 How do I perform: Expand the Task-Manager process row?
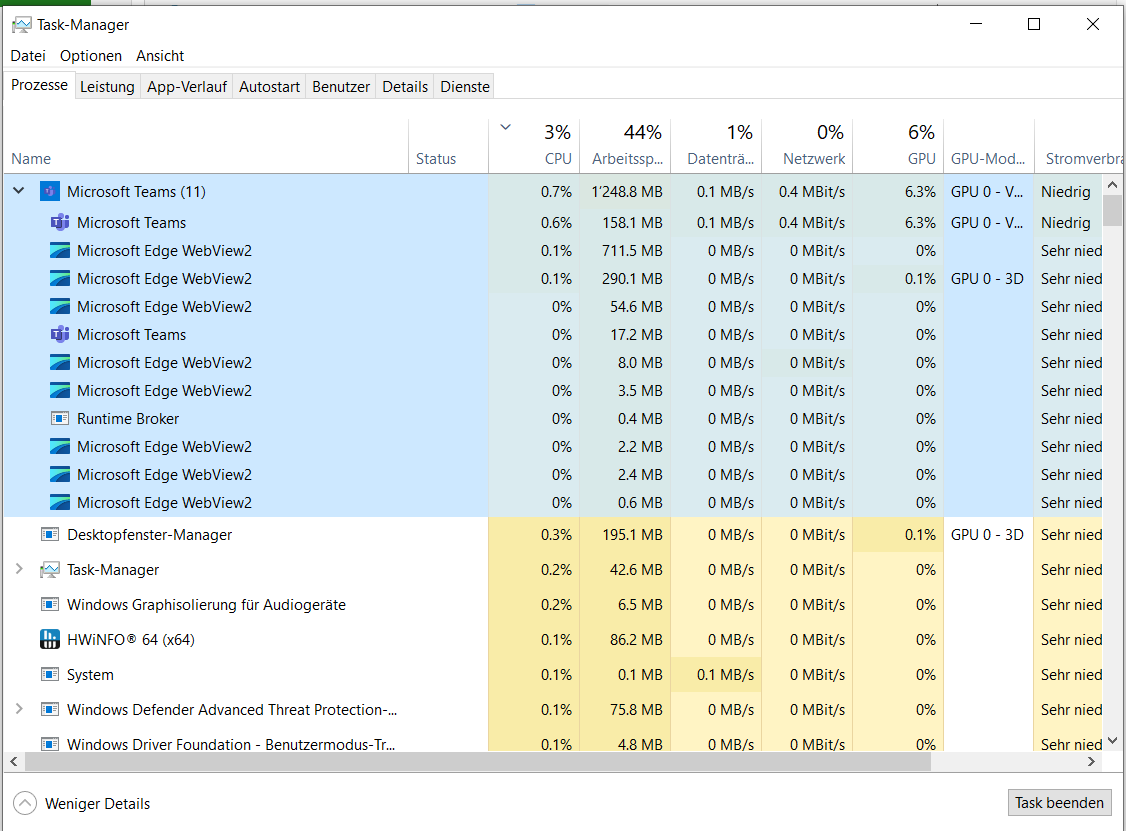(x=19, y=569)
